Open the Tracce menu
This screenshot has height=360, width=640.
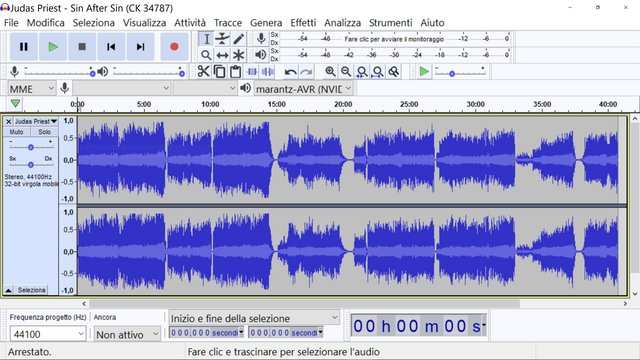click(x=228, y=23)
